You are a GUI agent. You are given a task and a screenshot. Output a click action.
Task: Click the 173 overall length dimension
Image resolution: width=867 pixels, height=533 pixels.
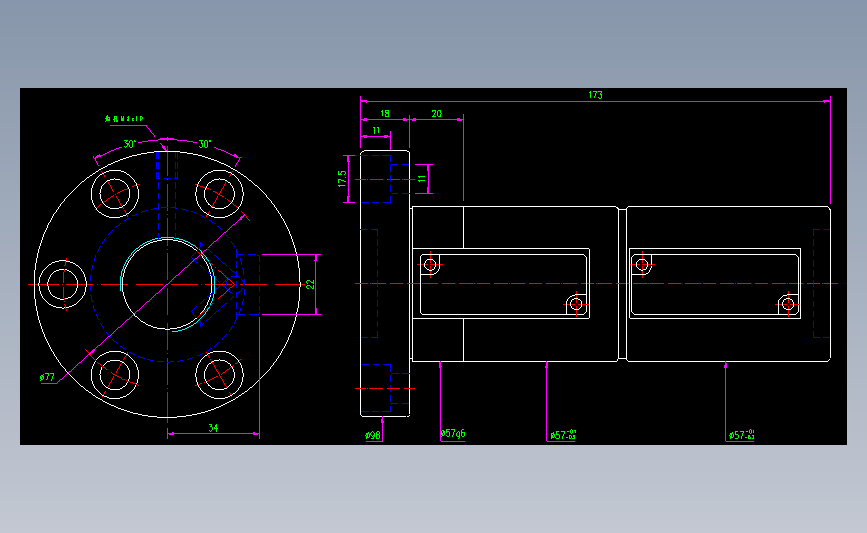(595, 95)
